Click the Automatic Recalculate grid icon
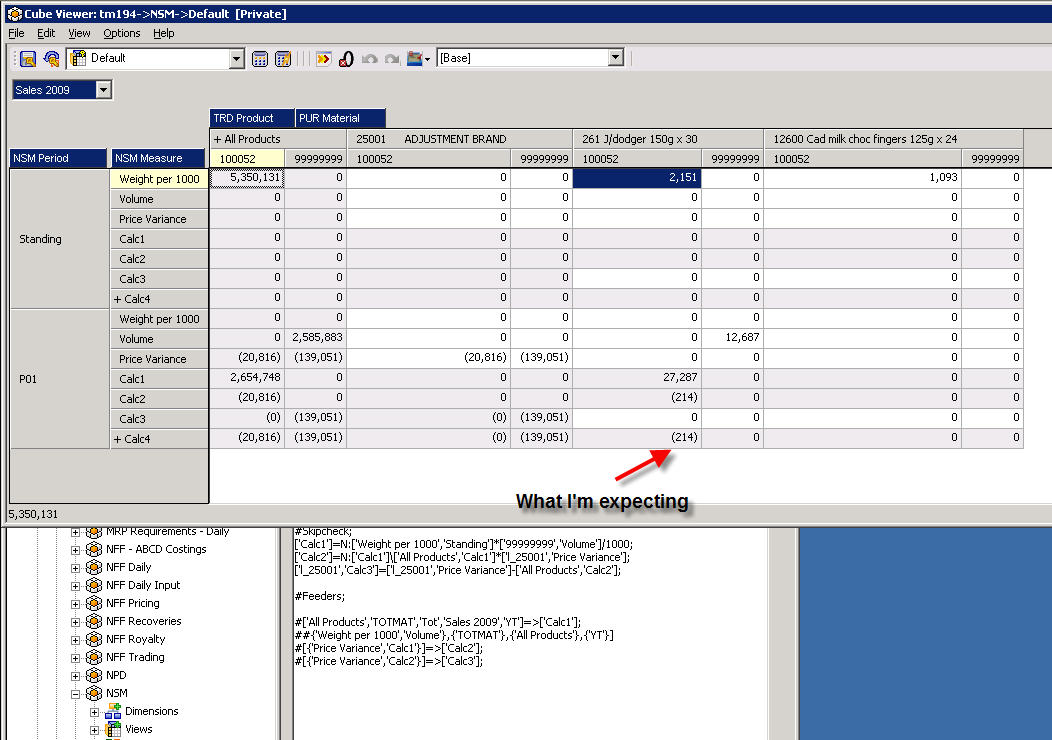 click(283, 59)
